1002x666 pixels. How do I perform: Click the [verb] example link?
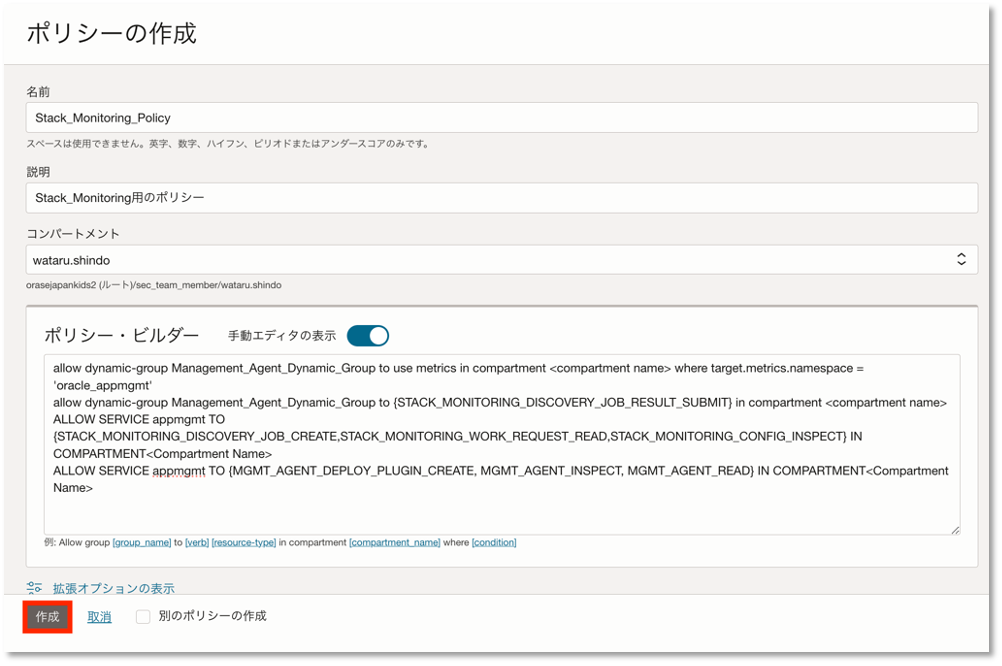195,543
